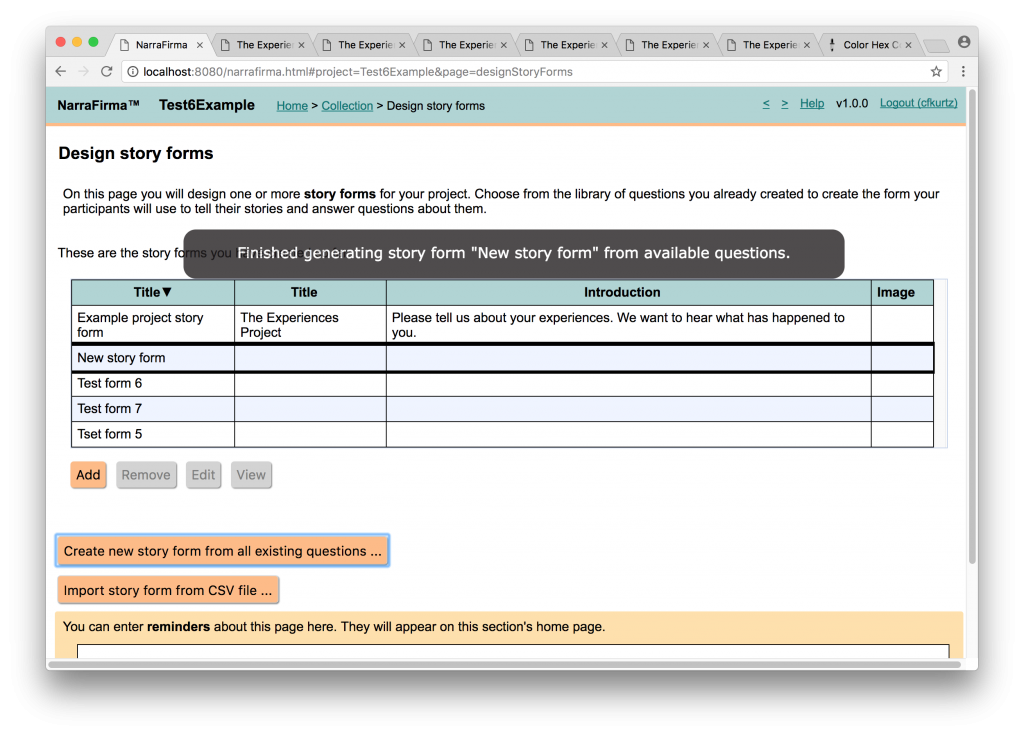Toggle the Title column sort order

[x=151, y=290]
